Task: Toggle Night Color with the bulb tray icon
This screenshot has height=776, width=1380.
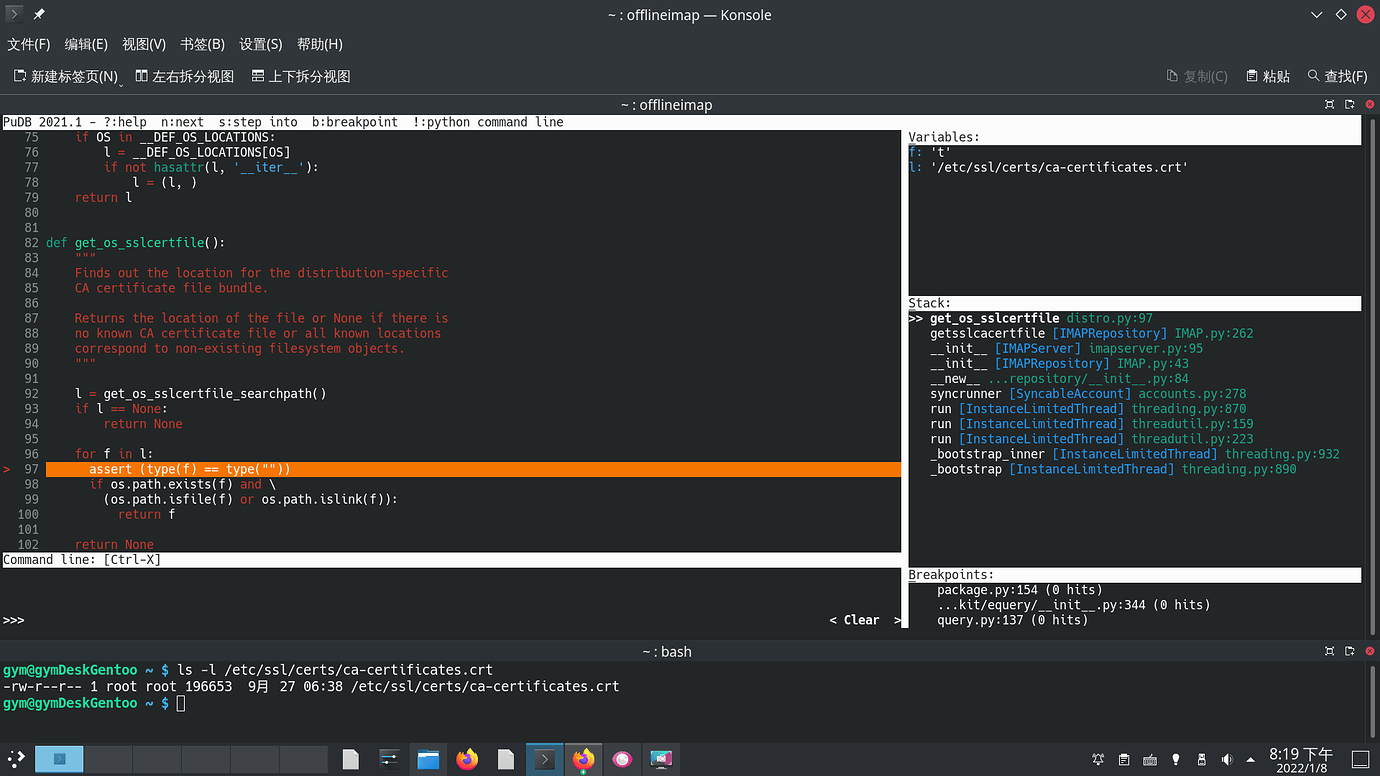Action: pyautogui.click(x=1175, y=760)
